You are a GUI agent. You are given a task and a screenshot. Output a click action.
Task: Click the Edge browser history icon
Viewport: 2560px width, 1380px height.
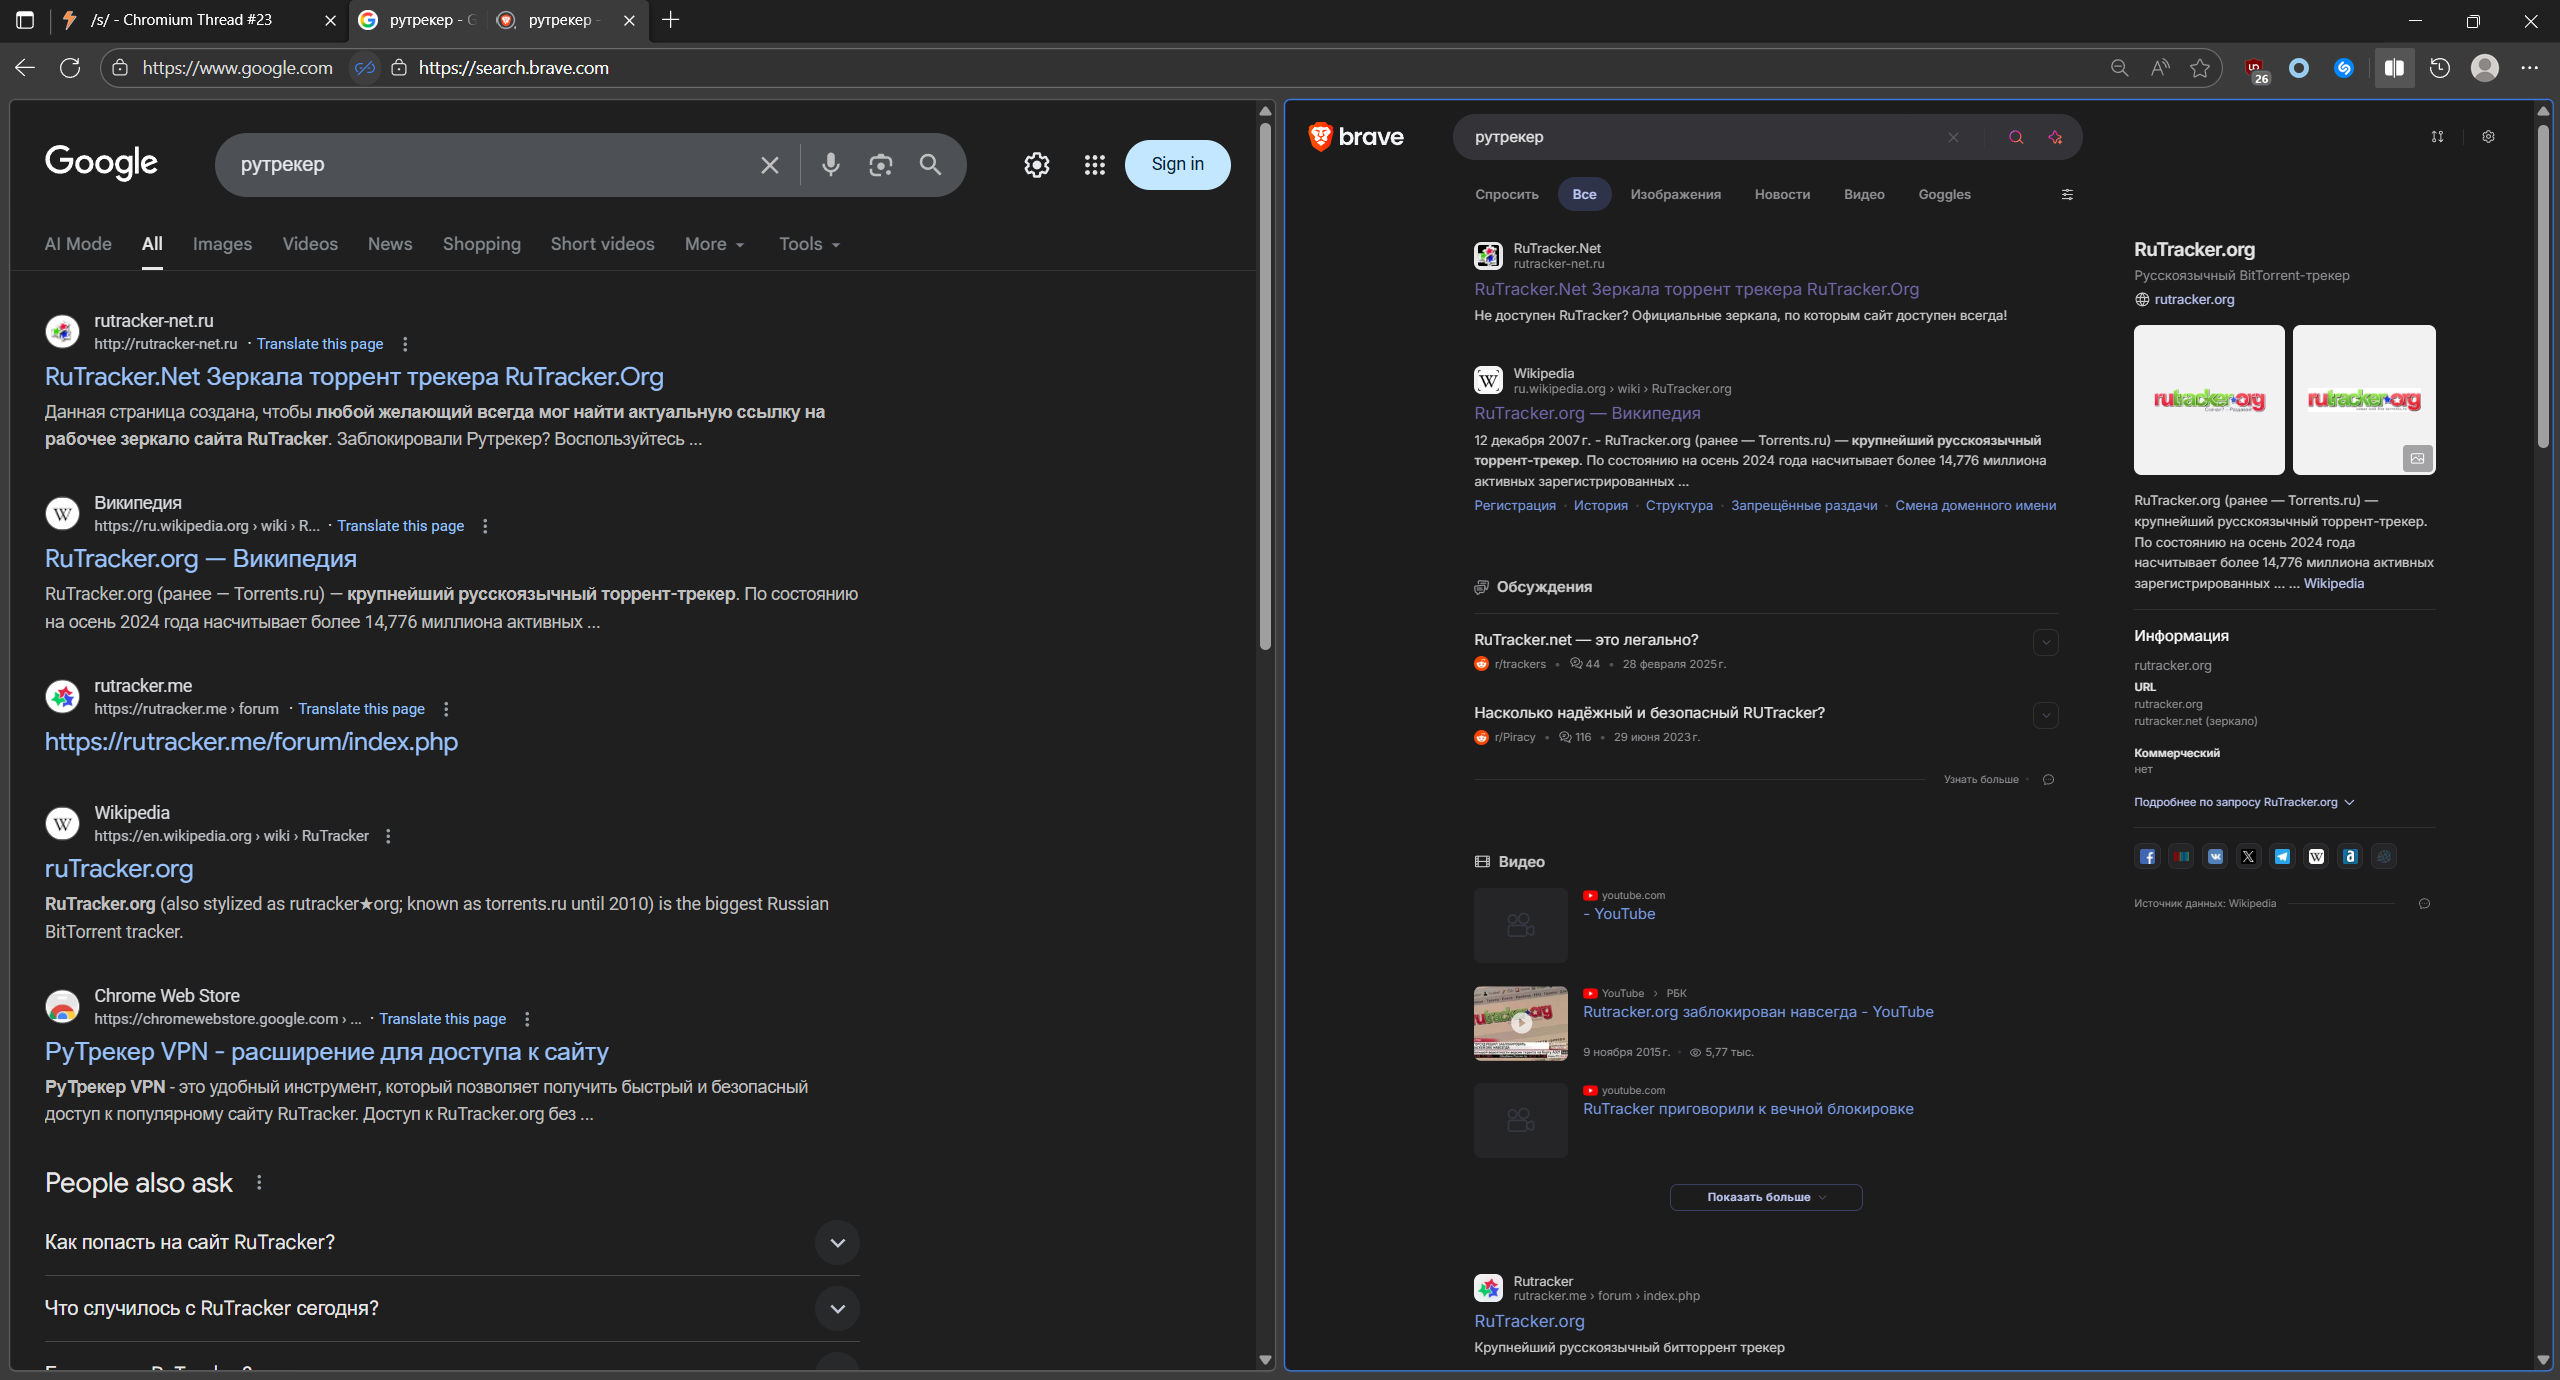(x=2440, y=68)
